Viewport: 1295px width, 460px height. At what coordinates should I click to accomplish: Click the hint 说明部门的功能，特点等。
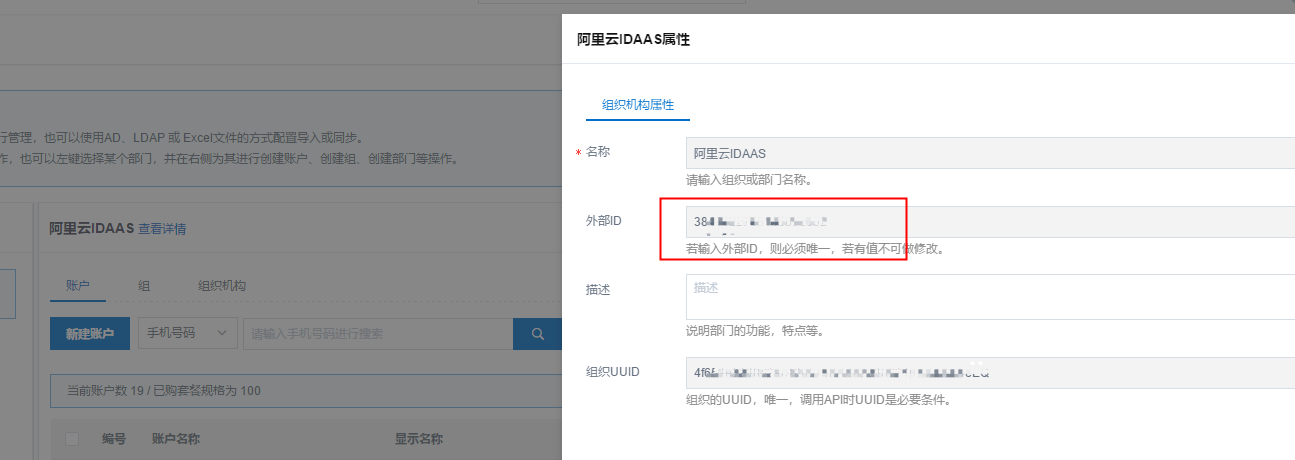tap(754, 331)
